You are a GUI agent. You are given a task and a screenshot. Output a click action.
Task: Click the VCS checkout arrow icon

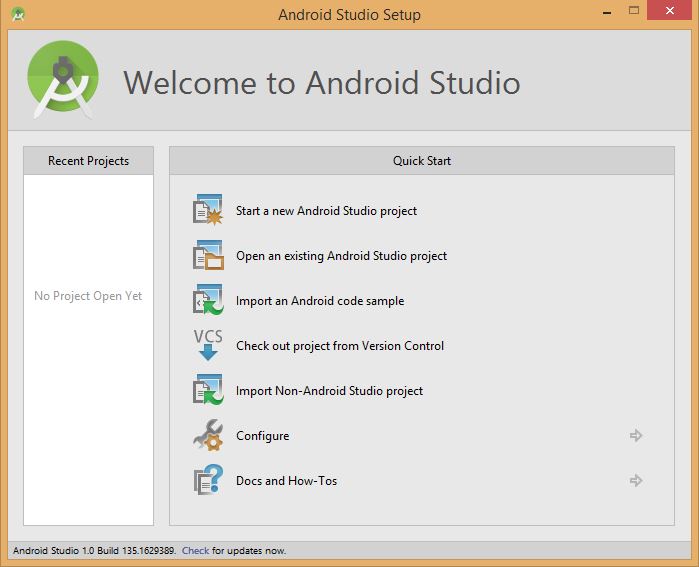(208, 345)
